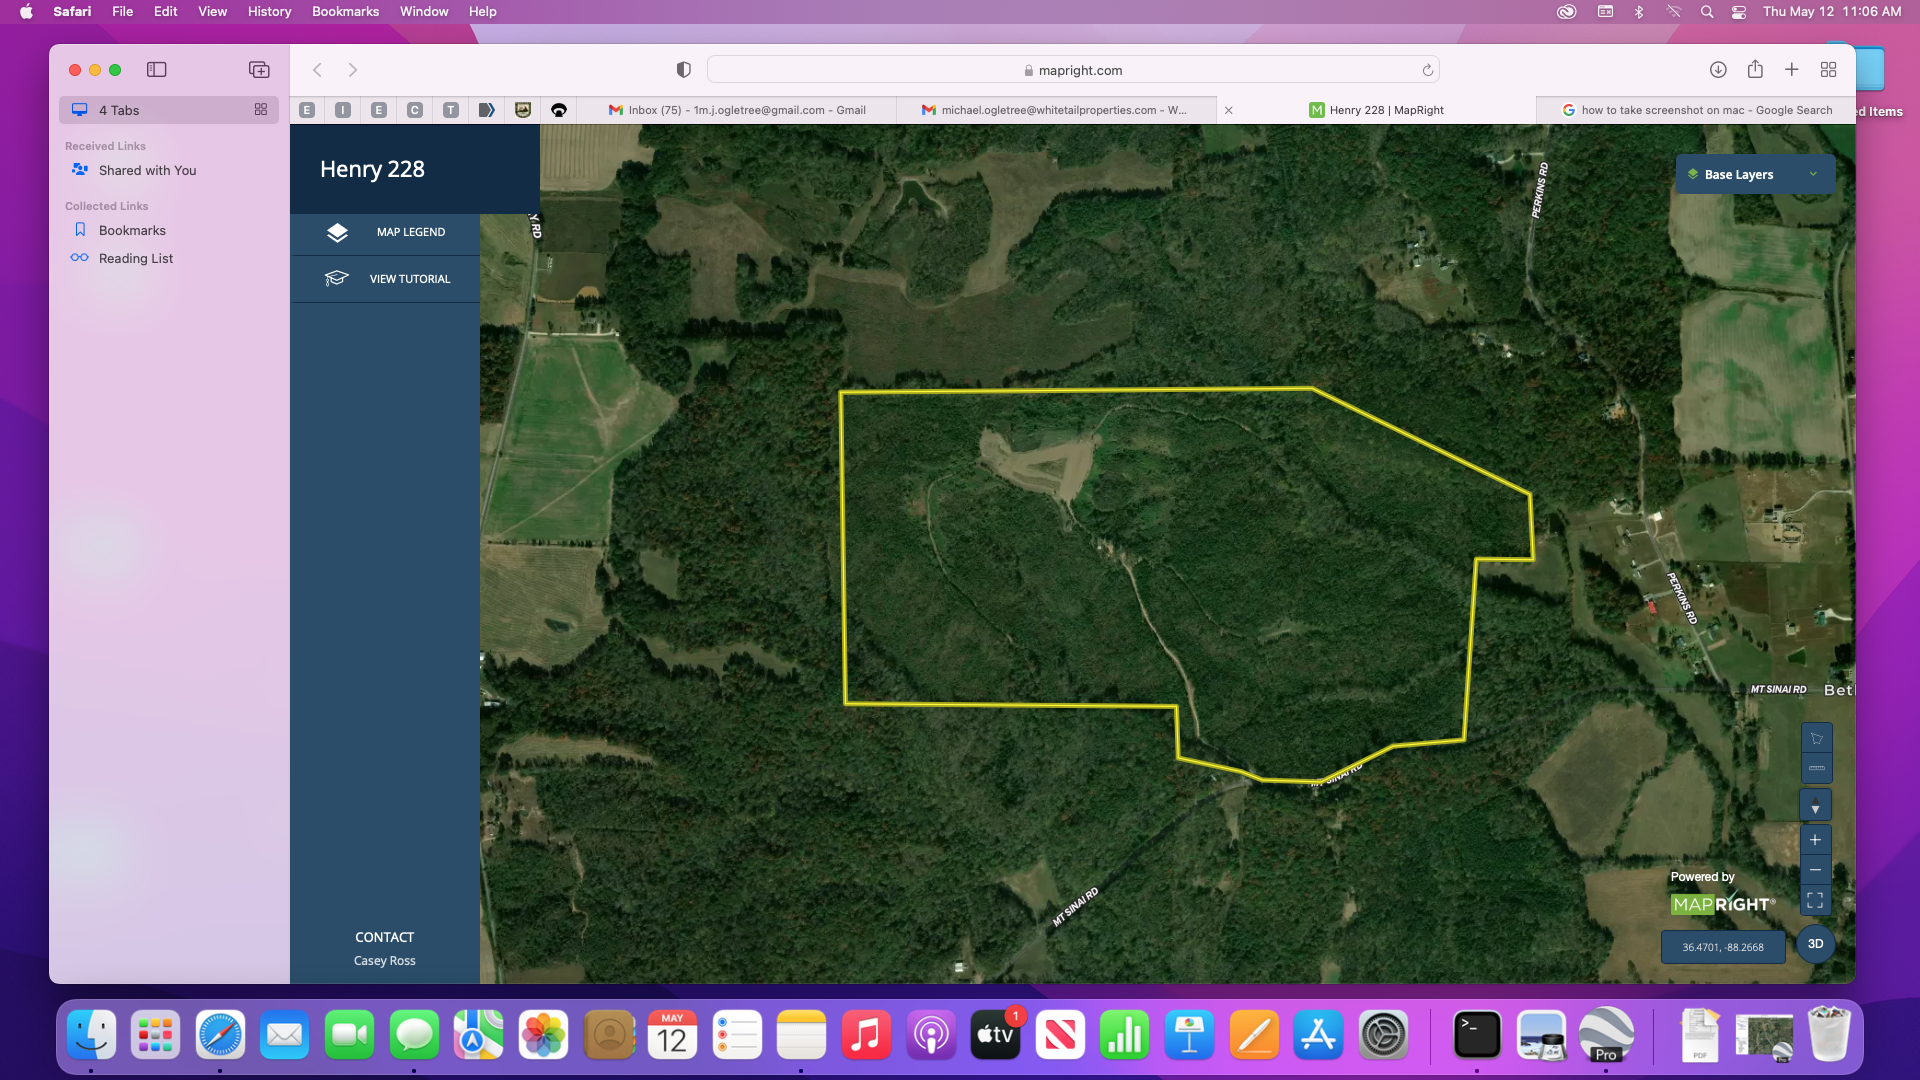
Task: Select the ruler distance measure tool
Action: 1816,768
